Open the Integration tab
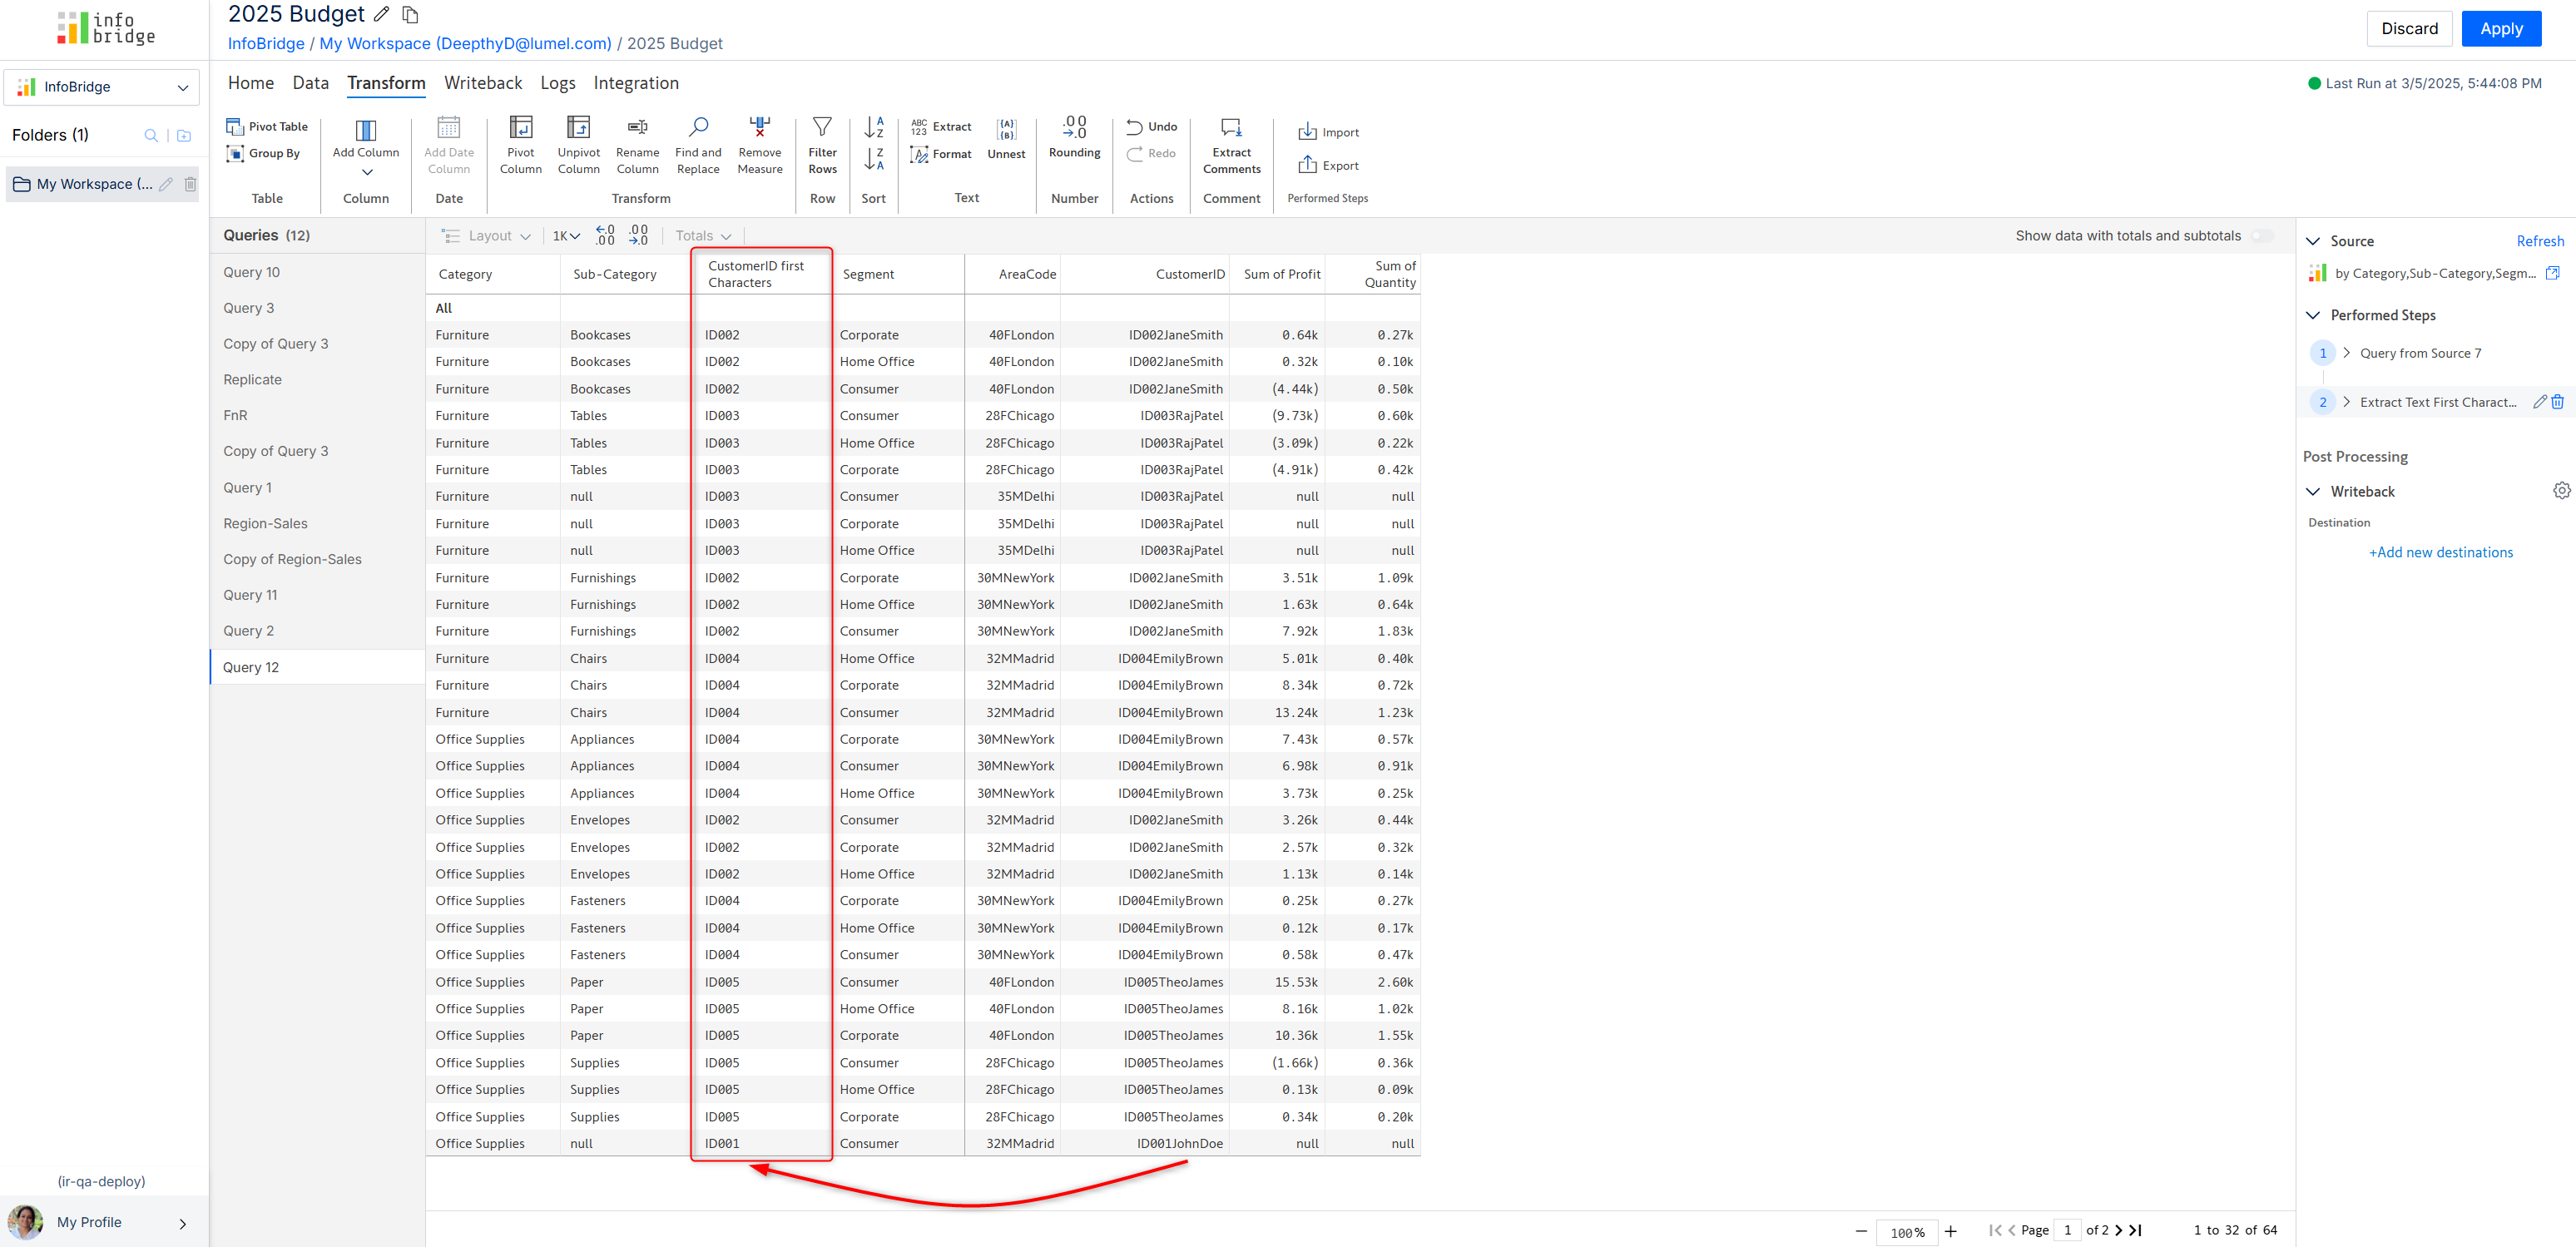Image resolution: width=2576 pixels, height=1247 pixels. click(635, 83)
